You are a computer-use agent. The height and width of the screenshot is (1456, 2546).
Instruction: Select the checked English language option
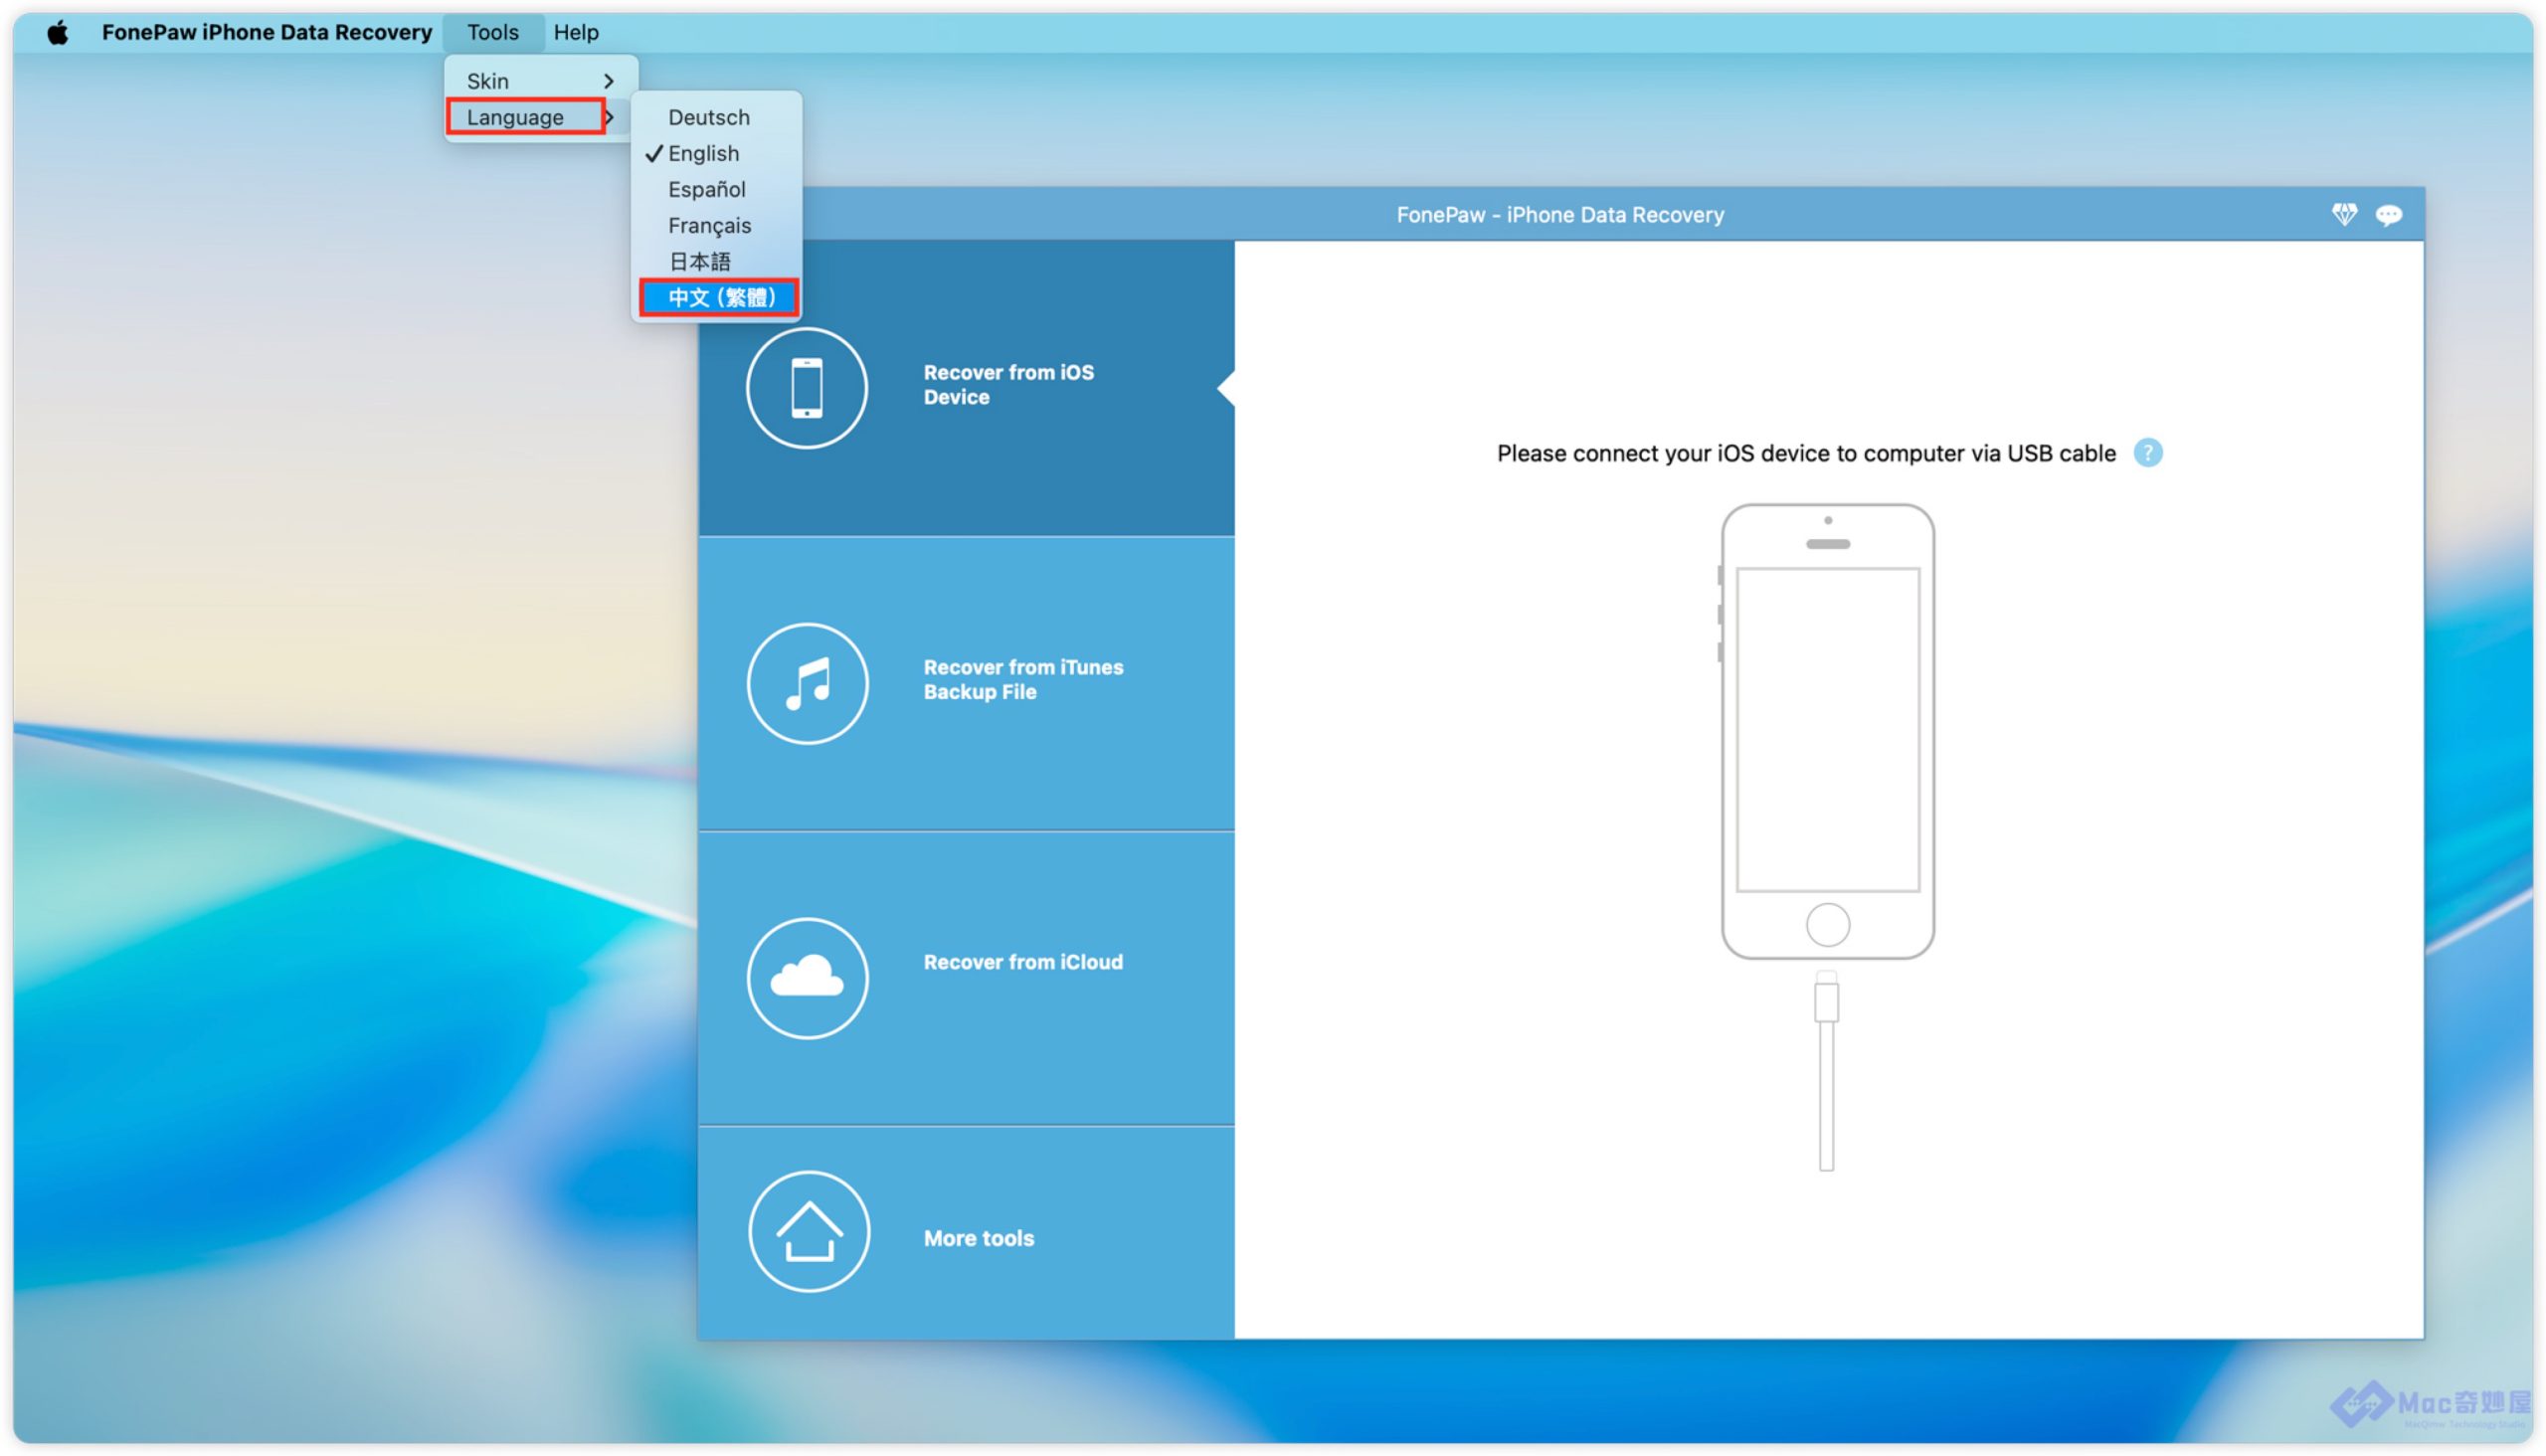(x=703, y=153)
